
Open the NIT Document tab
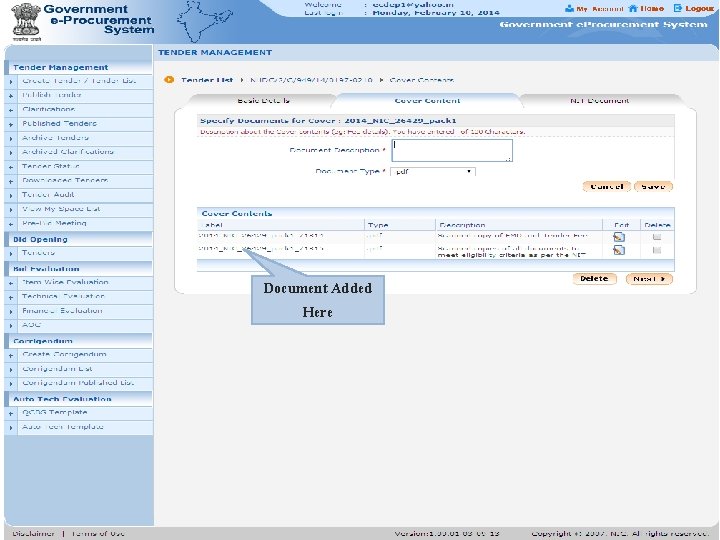click(599, 101)
